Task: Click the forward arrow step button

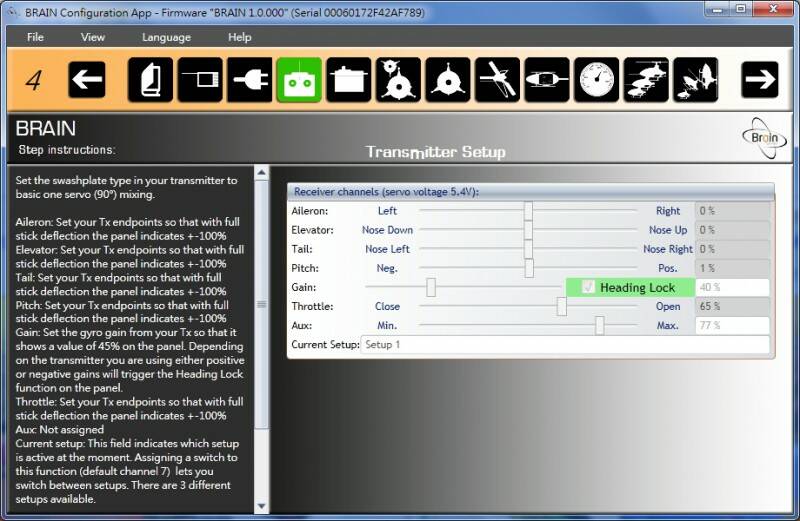Action: point(760,80)
